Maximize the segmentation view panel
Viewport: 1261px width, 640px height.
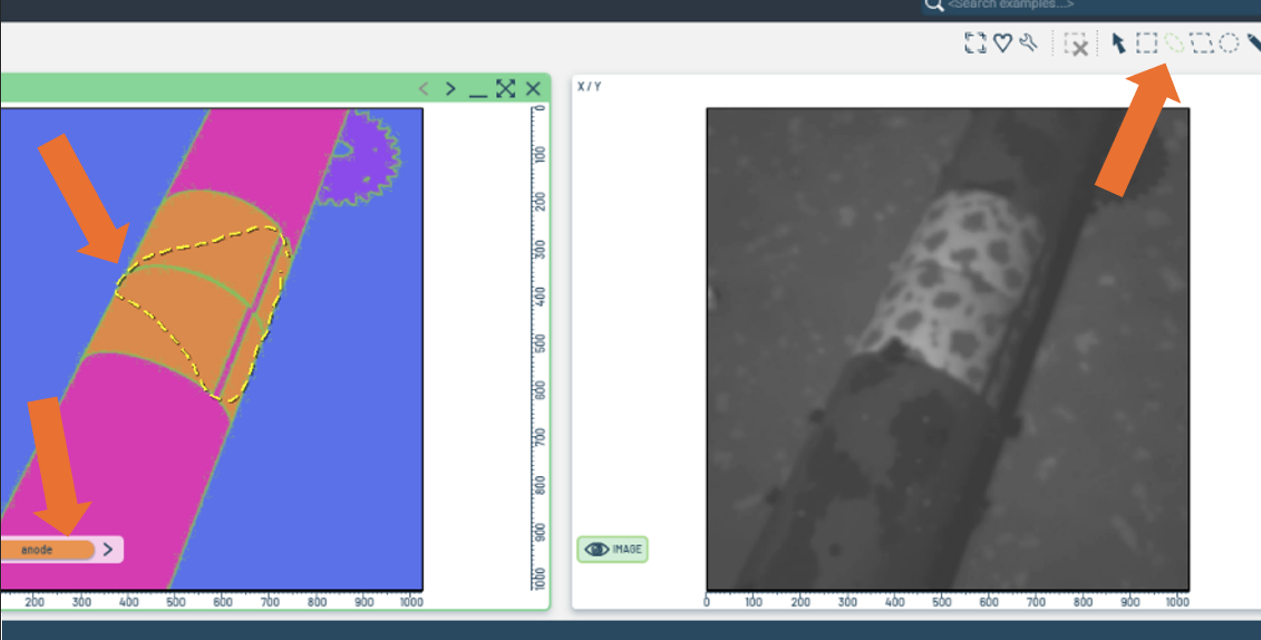[505, 89]
